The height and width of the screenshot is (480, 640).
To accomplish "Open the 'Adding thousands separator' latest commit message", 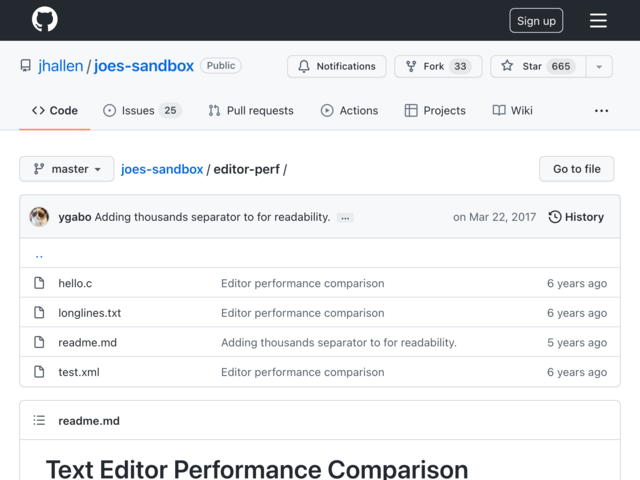I will point(212,217).
